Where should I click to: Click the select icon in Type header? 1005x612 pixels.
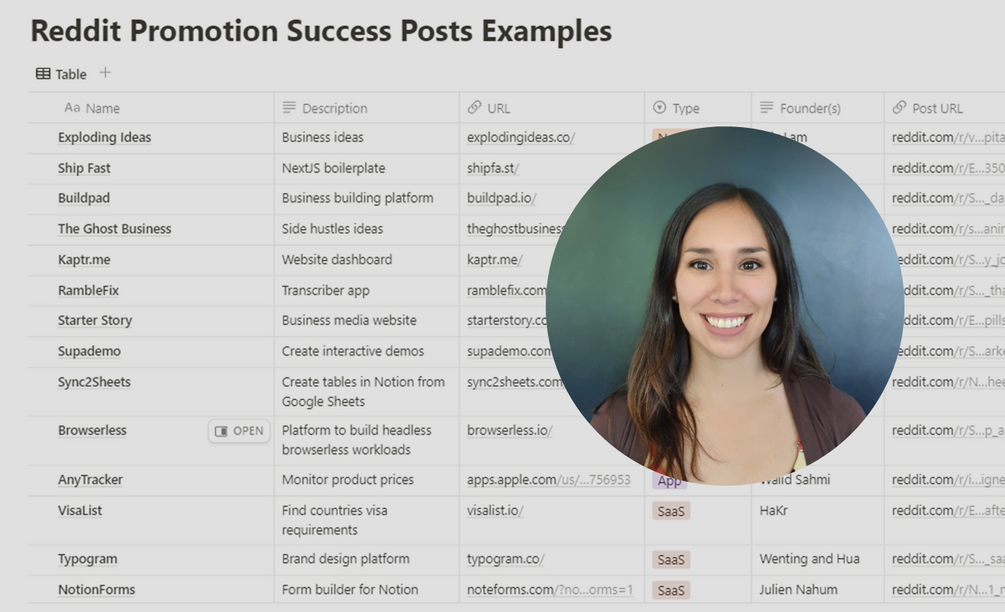pyautogui.click(x=660, y=108)
